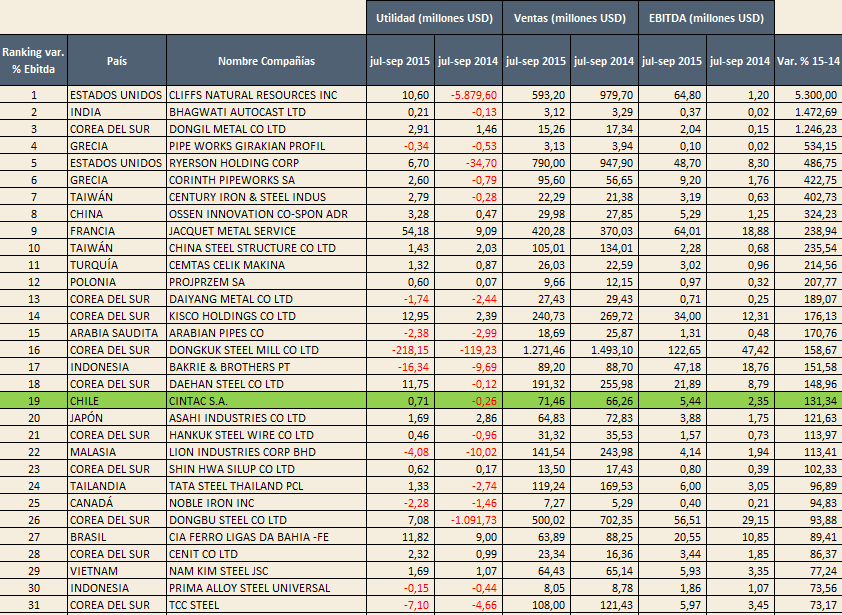This screenshot has width=842, height=615.
Task: Click the negative value -5.879,60 cell
Action: point(468,95)
